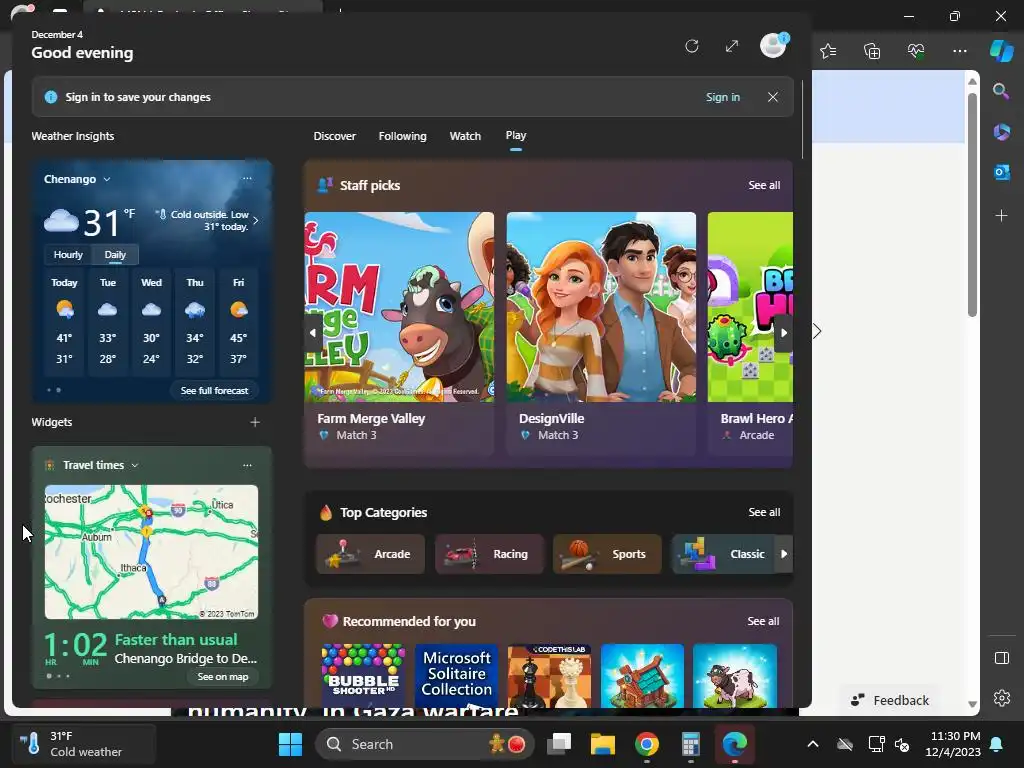Open Edge browser essentials heart icon
This screenshot has width=1024, height=768.
916,51
